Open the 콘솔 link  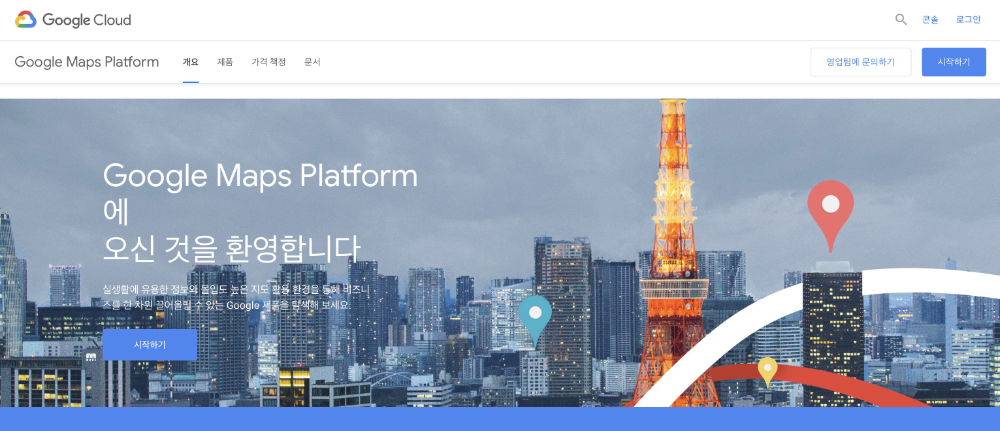pyautogui.click(x=930, y=20)
